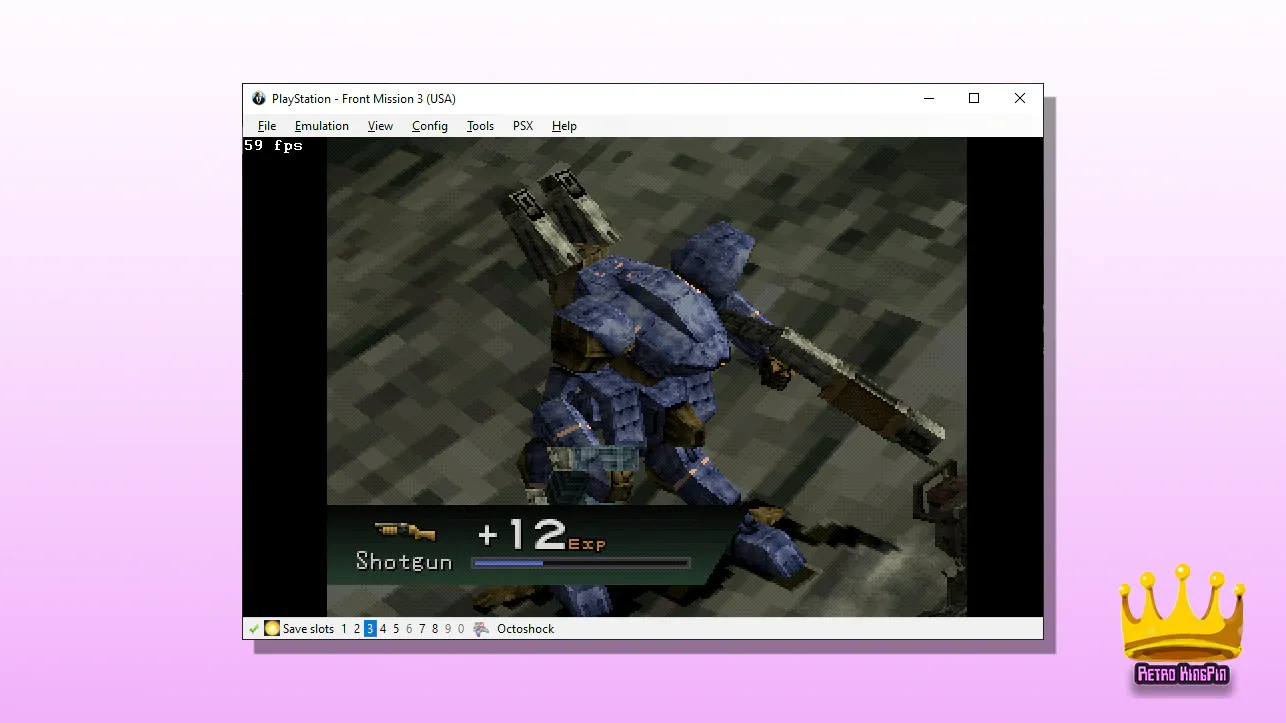Maximize the emulator window

(974, 98)
